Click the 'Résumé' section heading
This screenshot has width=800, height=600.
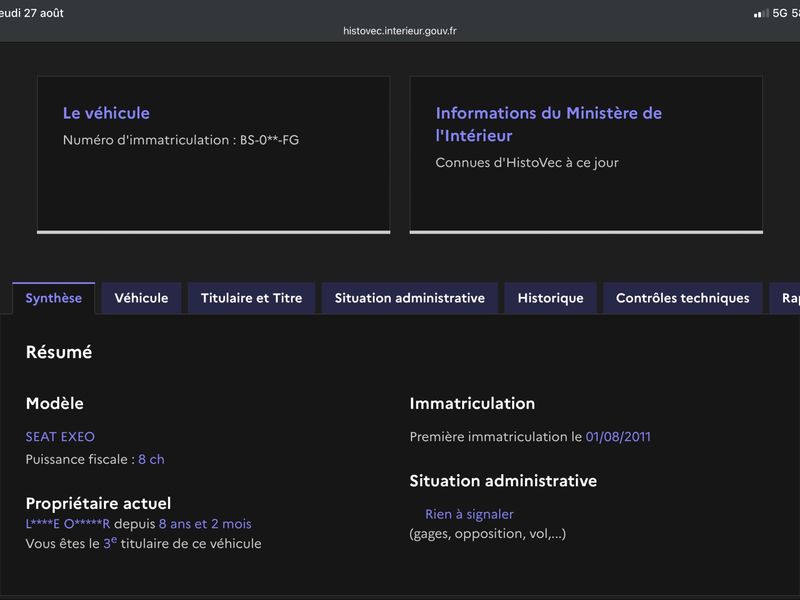pyautogui.click(x=59, y=352)
